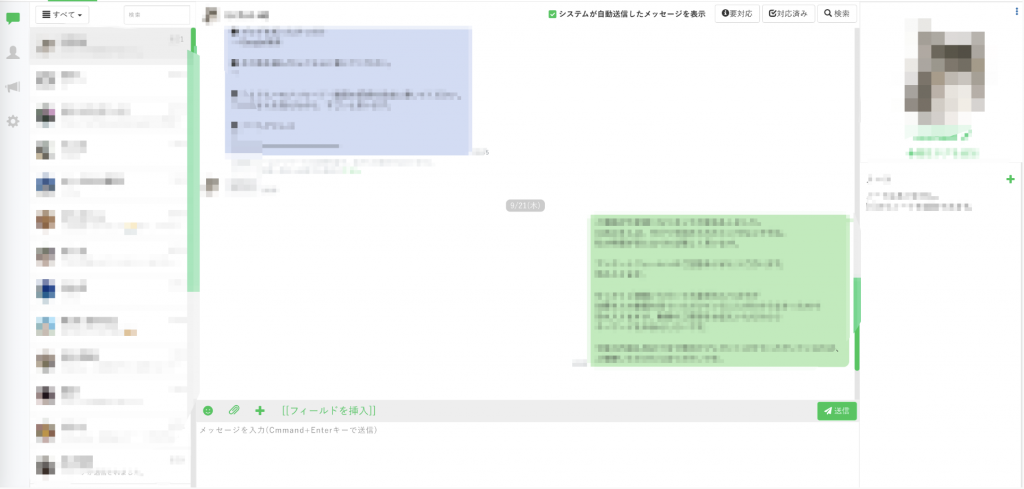Open the broadcast megaphone sidebar icon
This screenshot has height=489, width=1024.
[13, 87]
